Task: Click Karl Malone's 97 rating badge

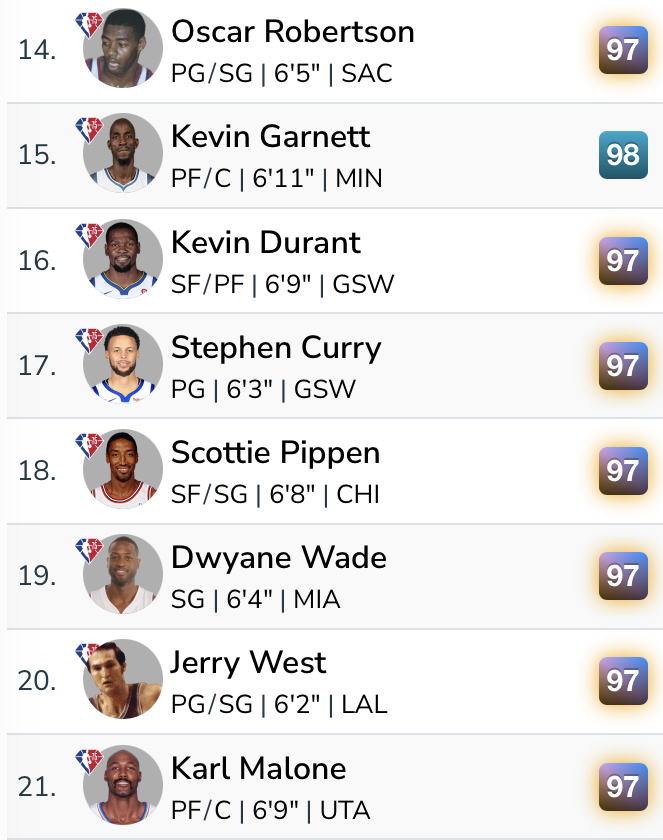Action: tap(622, 786)
